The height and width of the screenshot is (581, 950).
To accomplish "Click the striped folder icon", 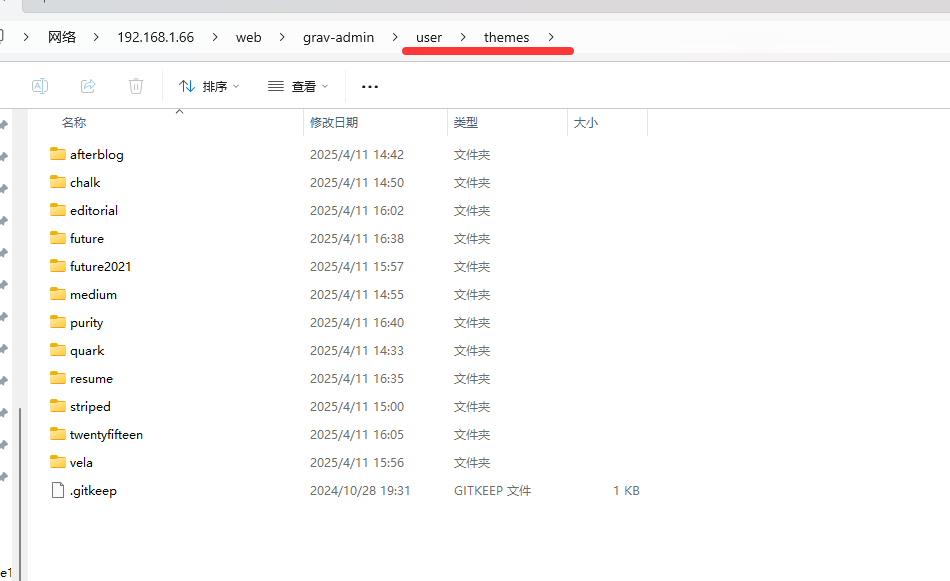I will point(58,406).
